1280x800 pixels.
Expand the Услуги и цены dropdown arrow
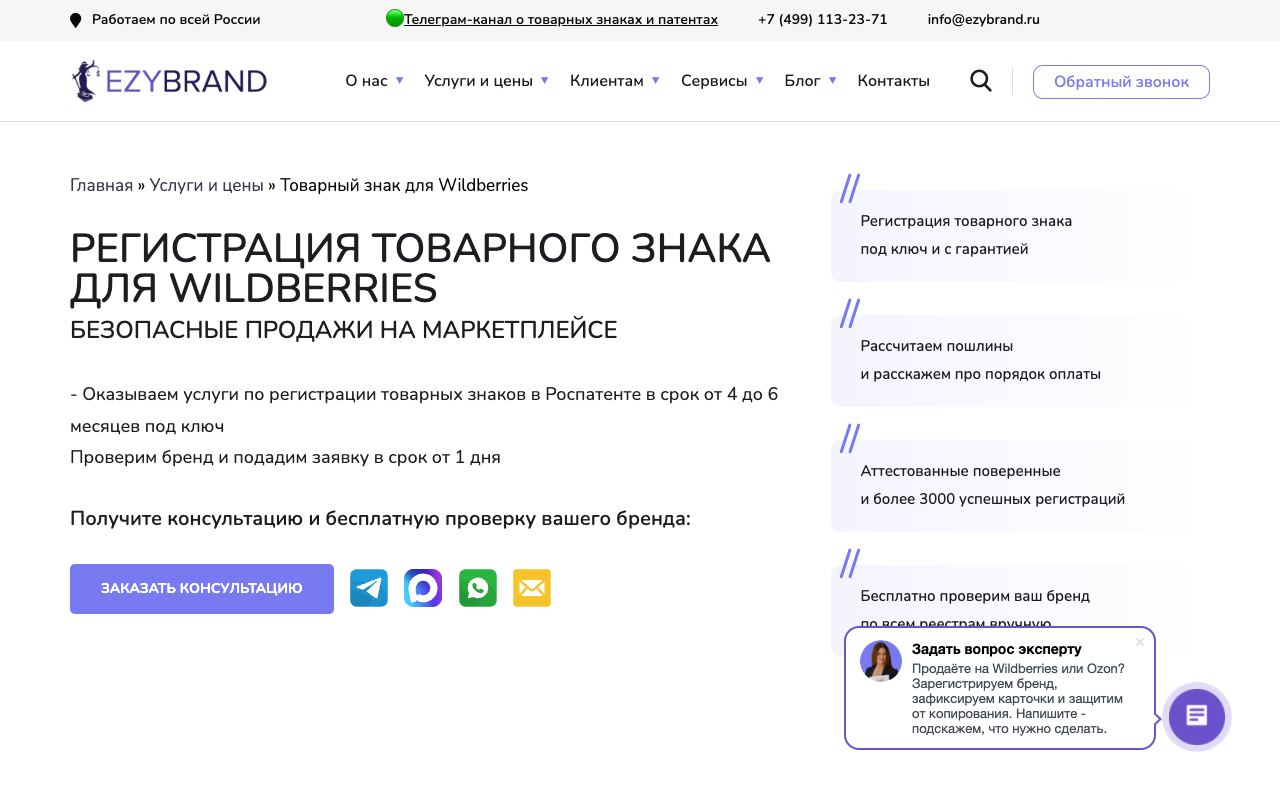(544, 80)
